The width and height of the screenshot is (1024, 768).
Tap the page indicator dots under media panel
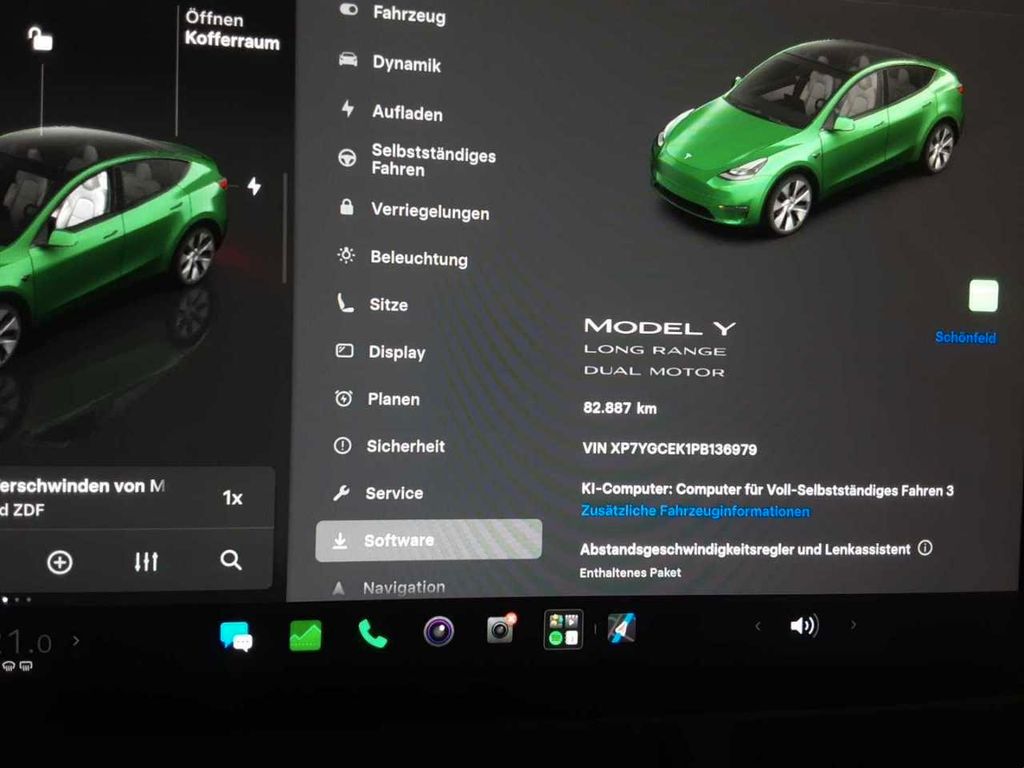[x=16, y=599]
